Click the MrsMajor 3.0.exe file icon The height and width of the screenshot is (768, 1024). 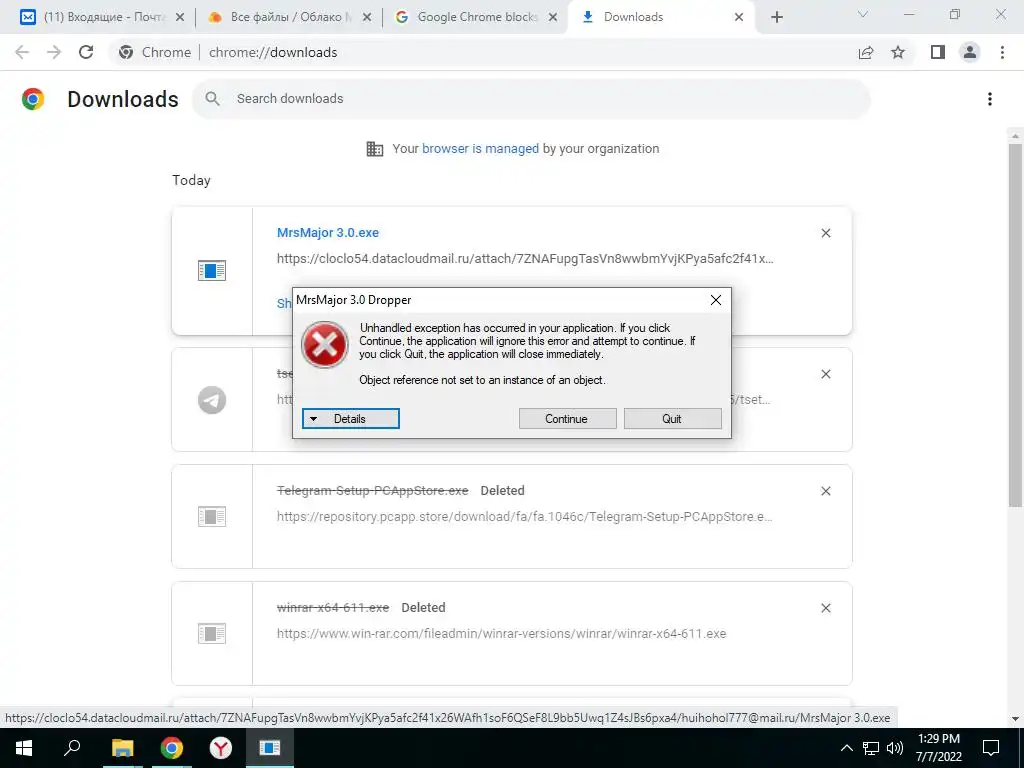coord(212,270)
